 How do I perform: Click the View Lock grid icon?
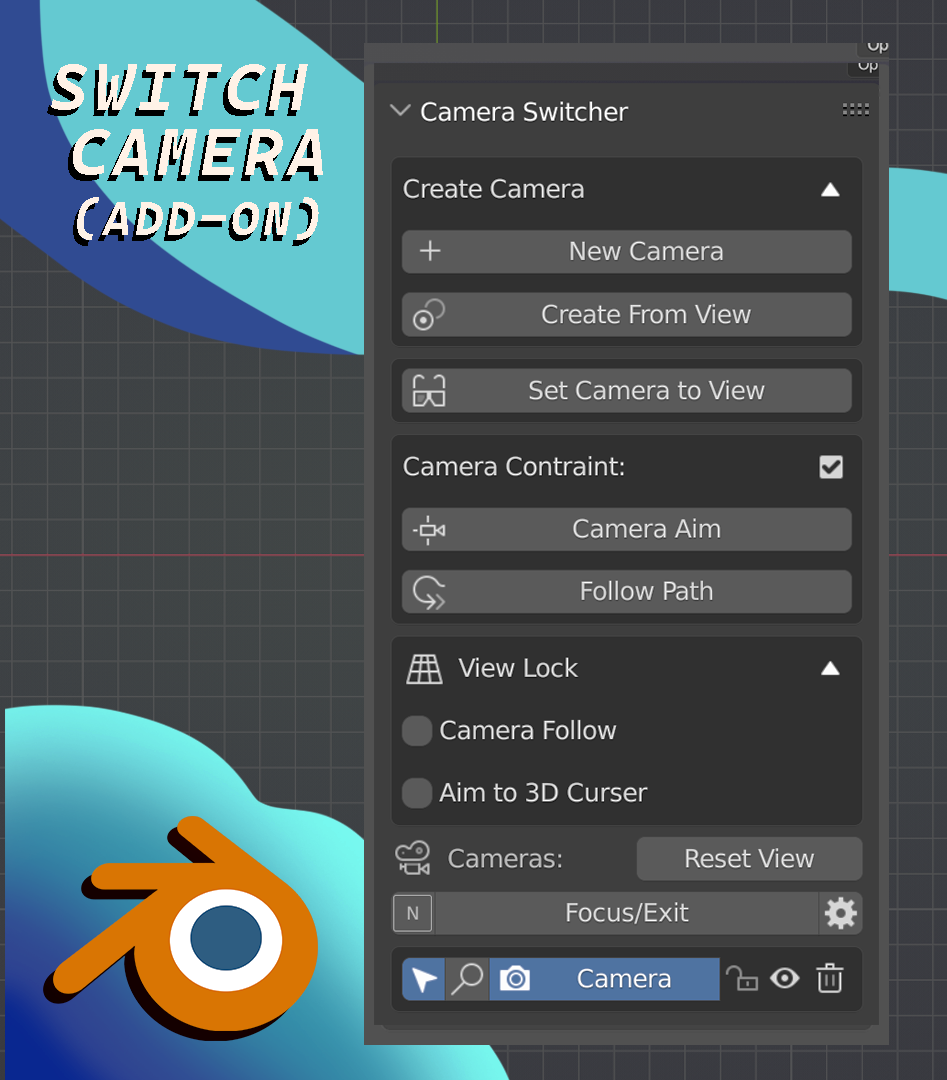pyautogui.click(x=424, y=668)
